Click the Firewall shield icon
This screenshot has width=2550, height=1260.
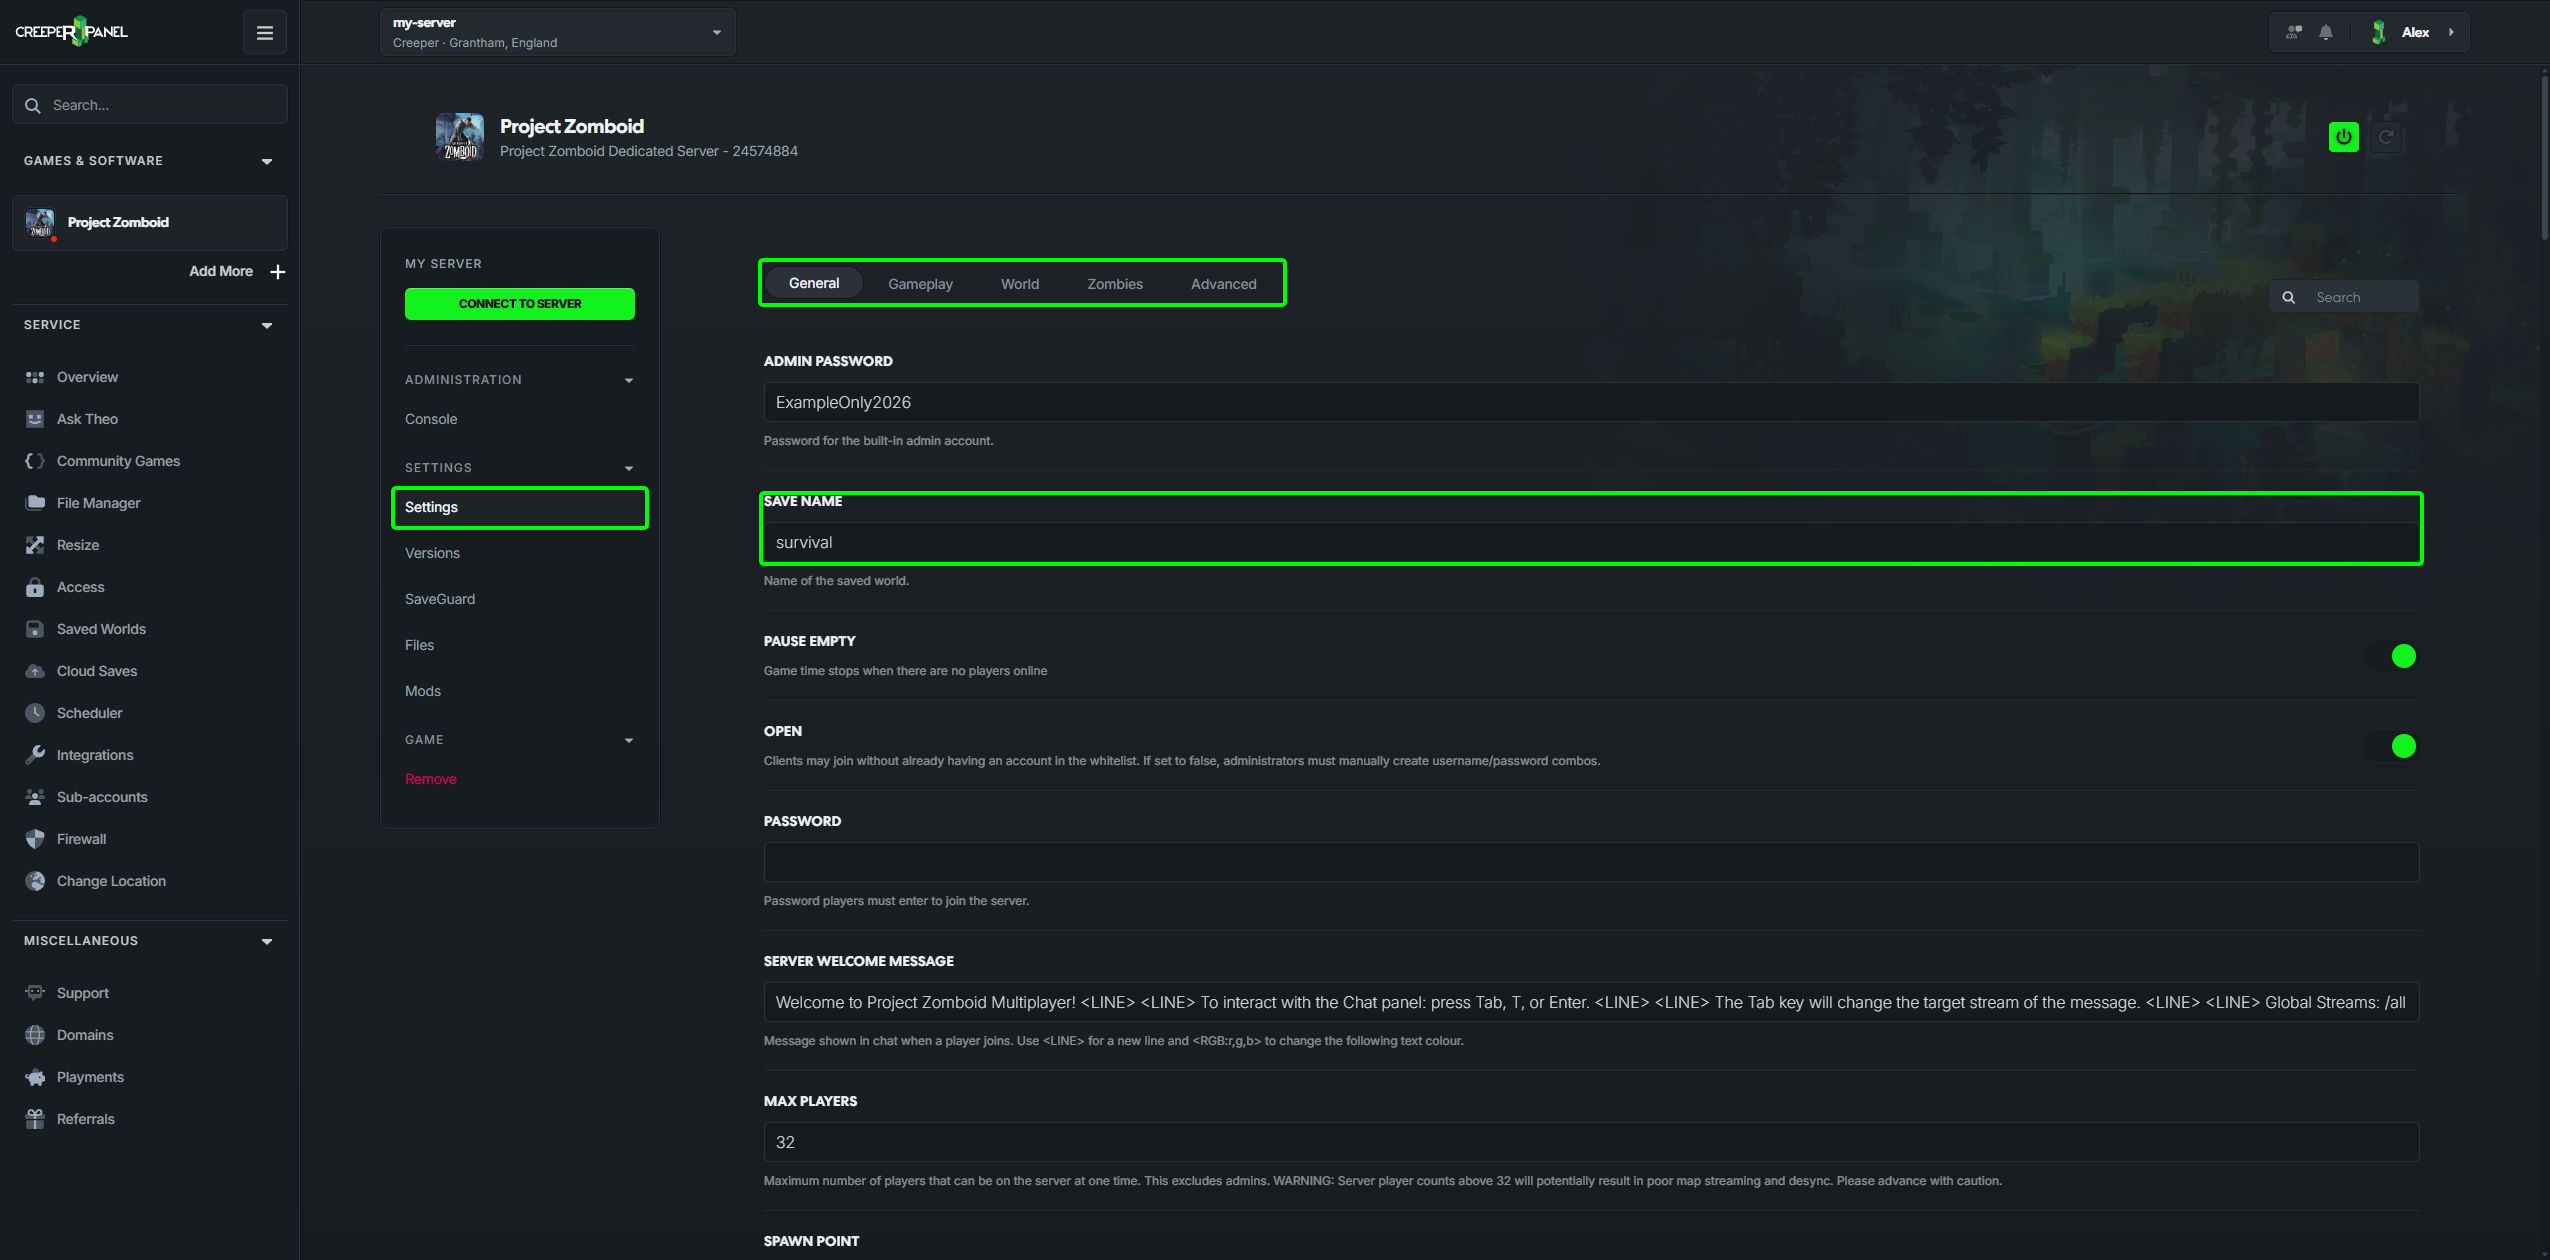click(x=35, y=839)
